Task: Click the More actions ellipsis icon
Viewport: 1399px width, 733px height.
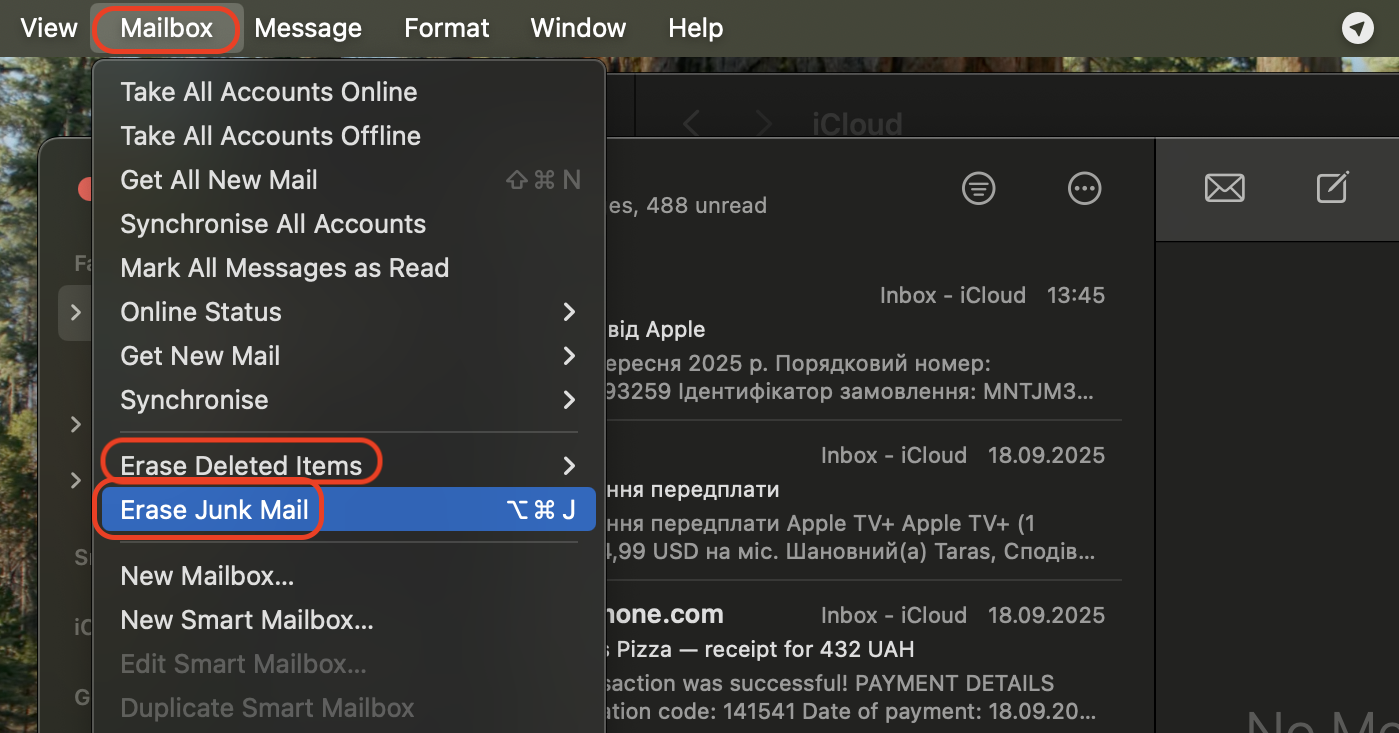Action: [1084, 188]
